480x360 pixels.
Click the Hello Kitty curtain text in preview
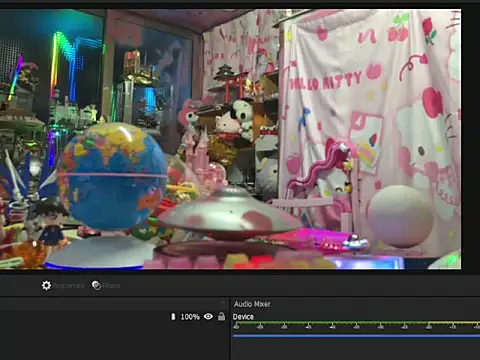click(x=326, y=81)
